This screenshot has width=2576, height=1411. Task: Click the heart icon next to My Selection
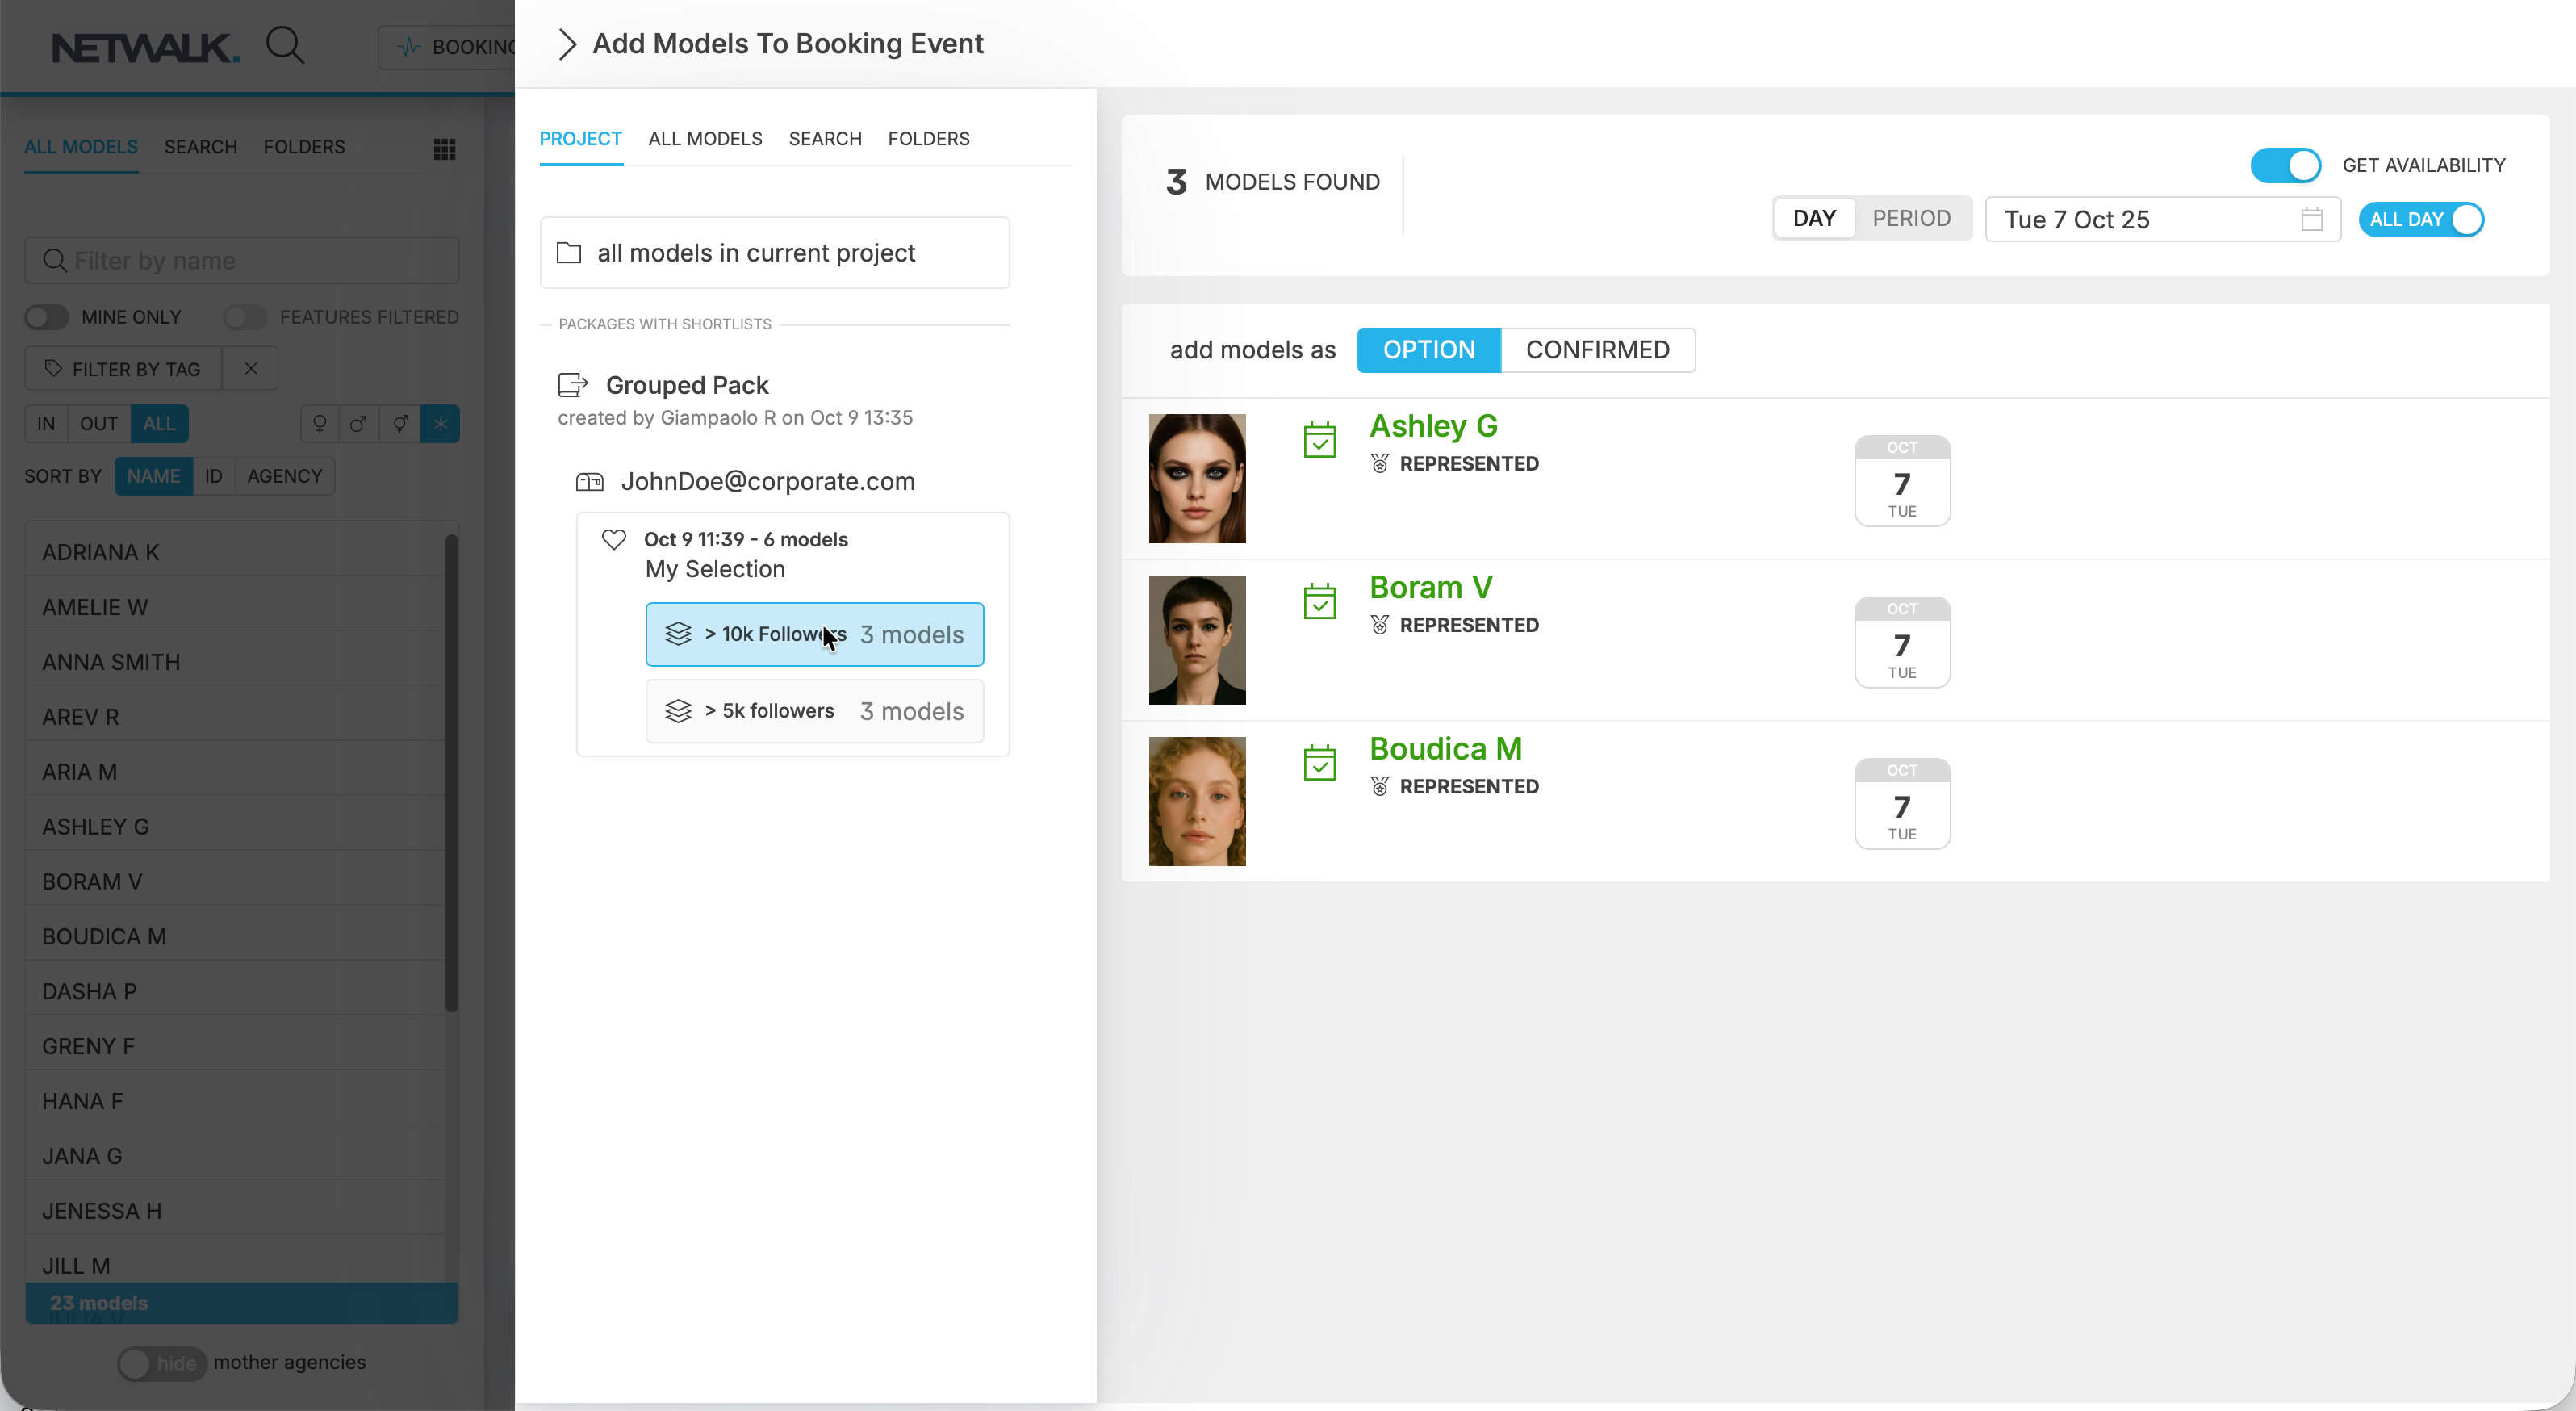coord(614,540)
